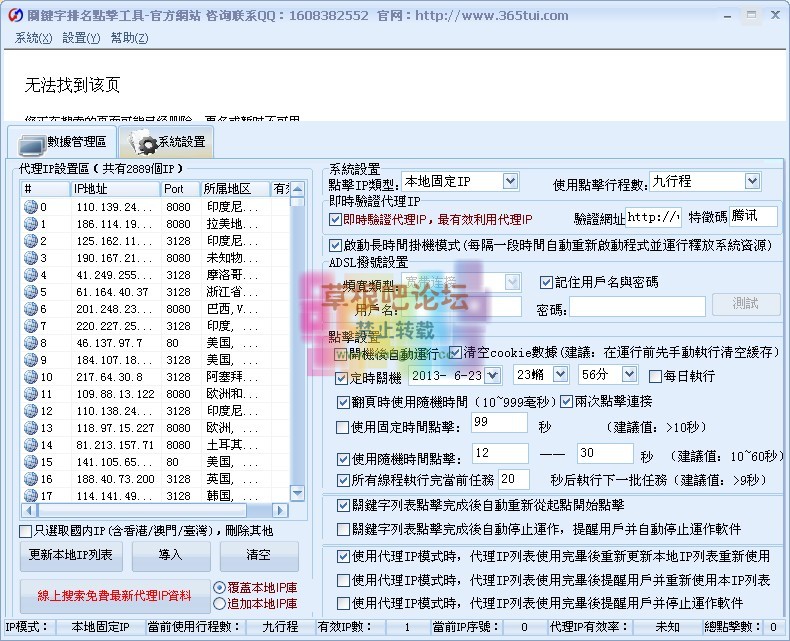Image resolution: width=790 pixels, height=641 pixels.
Task: Open 系統(X) menu
Action: pos(33,38)
